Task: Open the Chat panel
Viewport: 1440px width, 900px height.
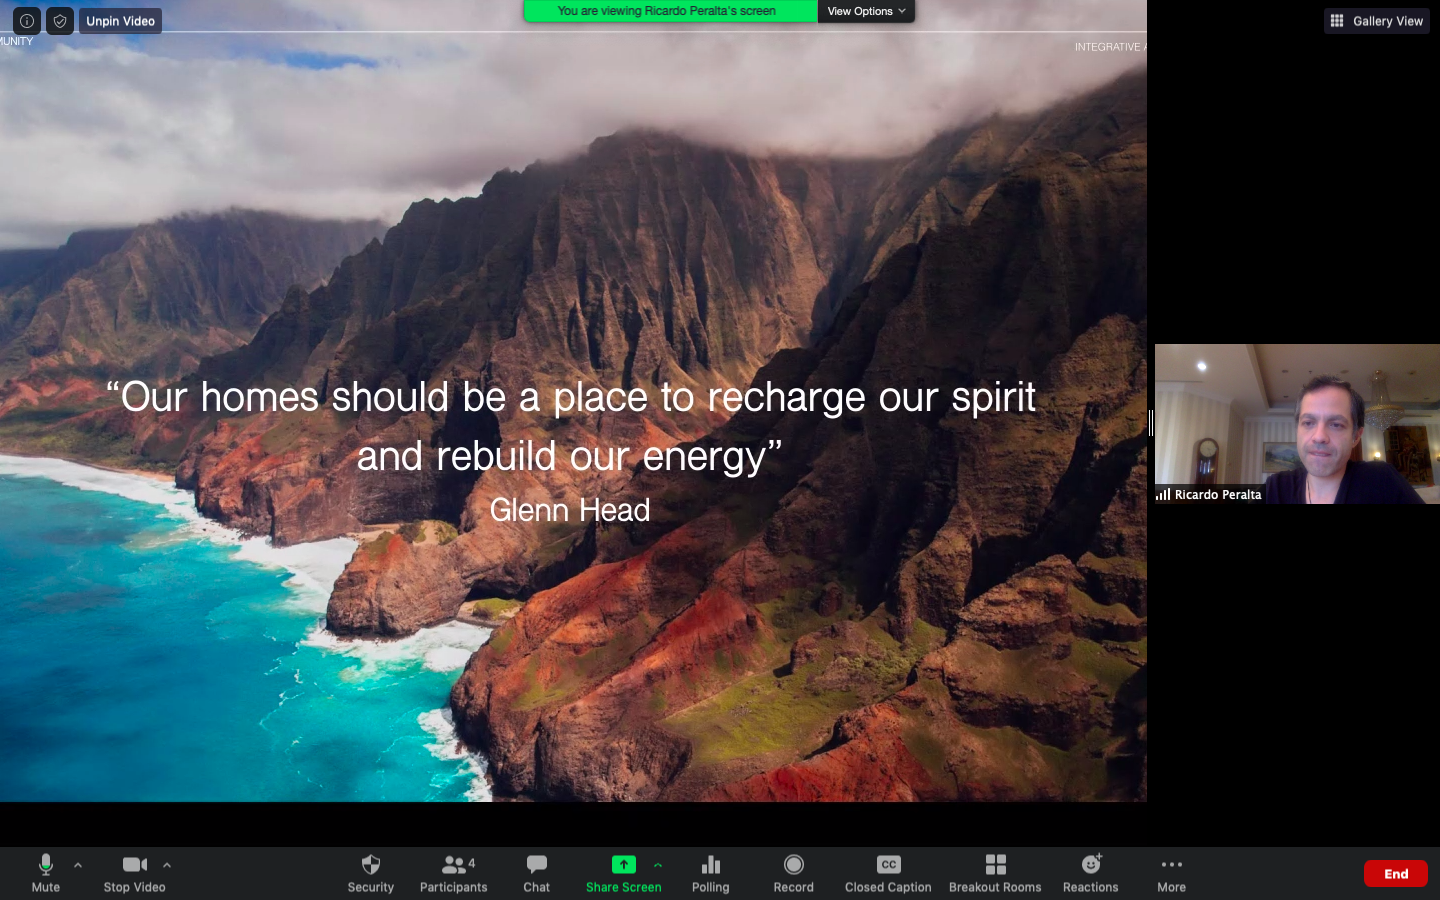Action: pyautogui.click(x=537, y=873)
